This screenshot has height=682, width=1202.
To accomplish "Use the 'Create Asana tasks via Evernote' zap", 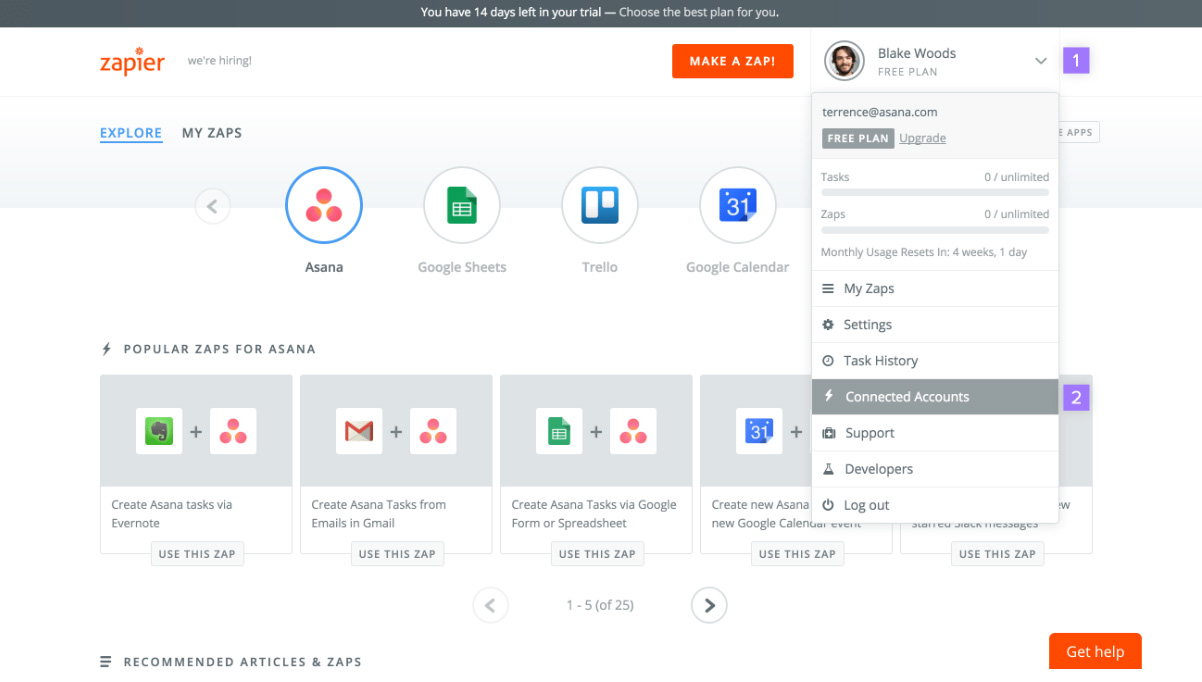I will point(197,554).
